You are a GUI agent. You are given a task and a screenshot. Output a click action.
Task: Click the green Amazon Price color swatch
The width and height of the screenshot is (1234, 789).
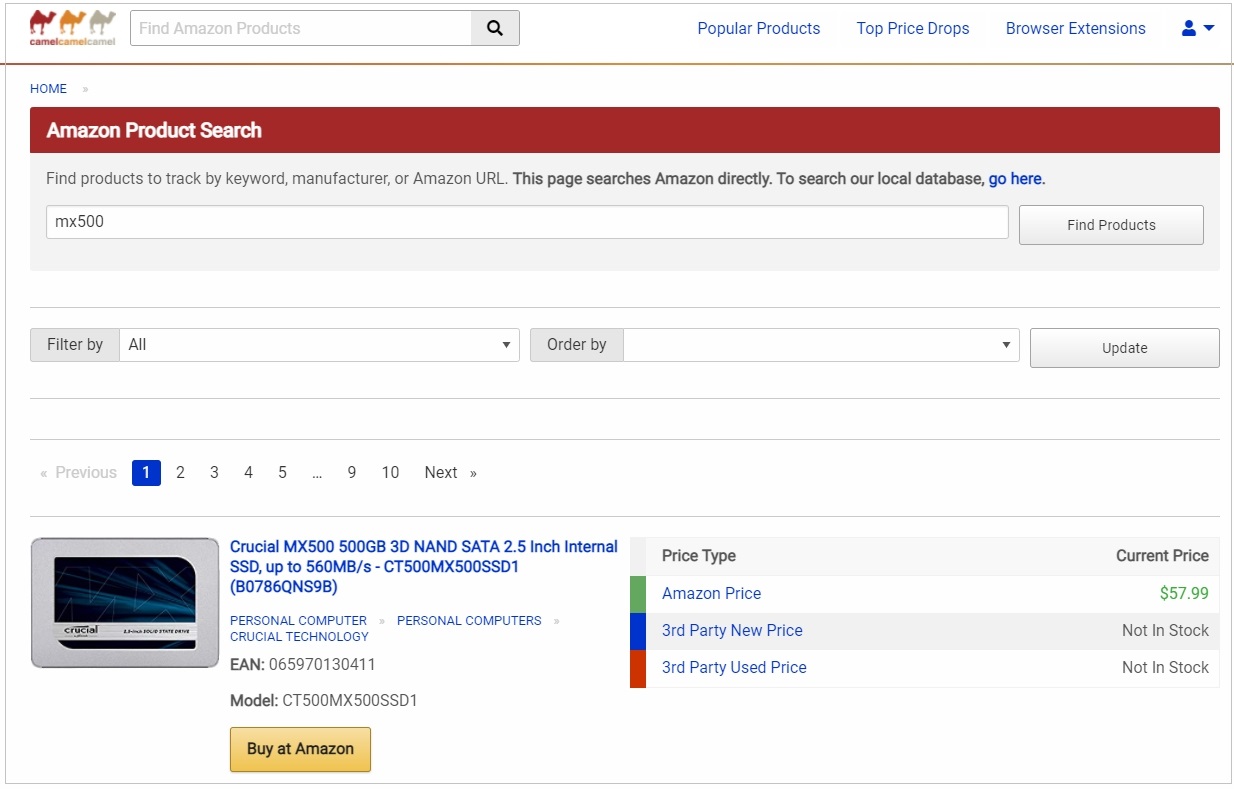point(638,594)
